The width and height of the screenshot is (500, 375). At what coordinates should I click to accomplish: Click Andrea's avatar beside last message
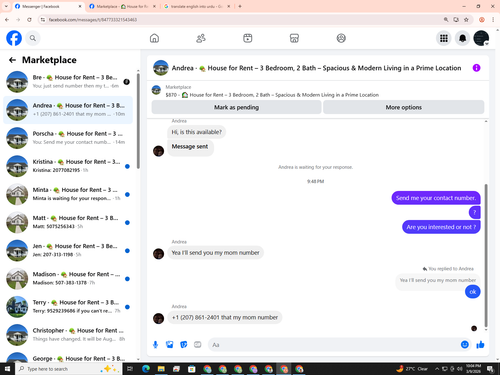158,318
